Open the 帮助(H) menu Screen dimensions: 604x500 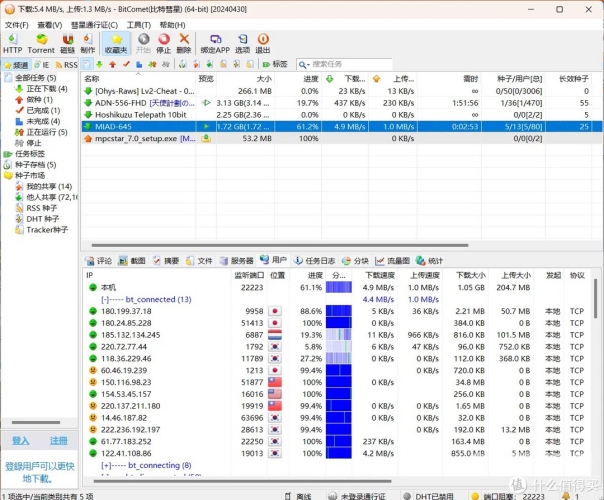click(x=172, y=25)
